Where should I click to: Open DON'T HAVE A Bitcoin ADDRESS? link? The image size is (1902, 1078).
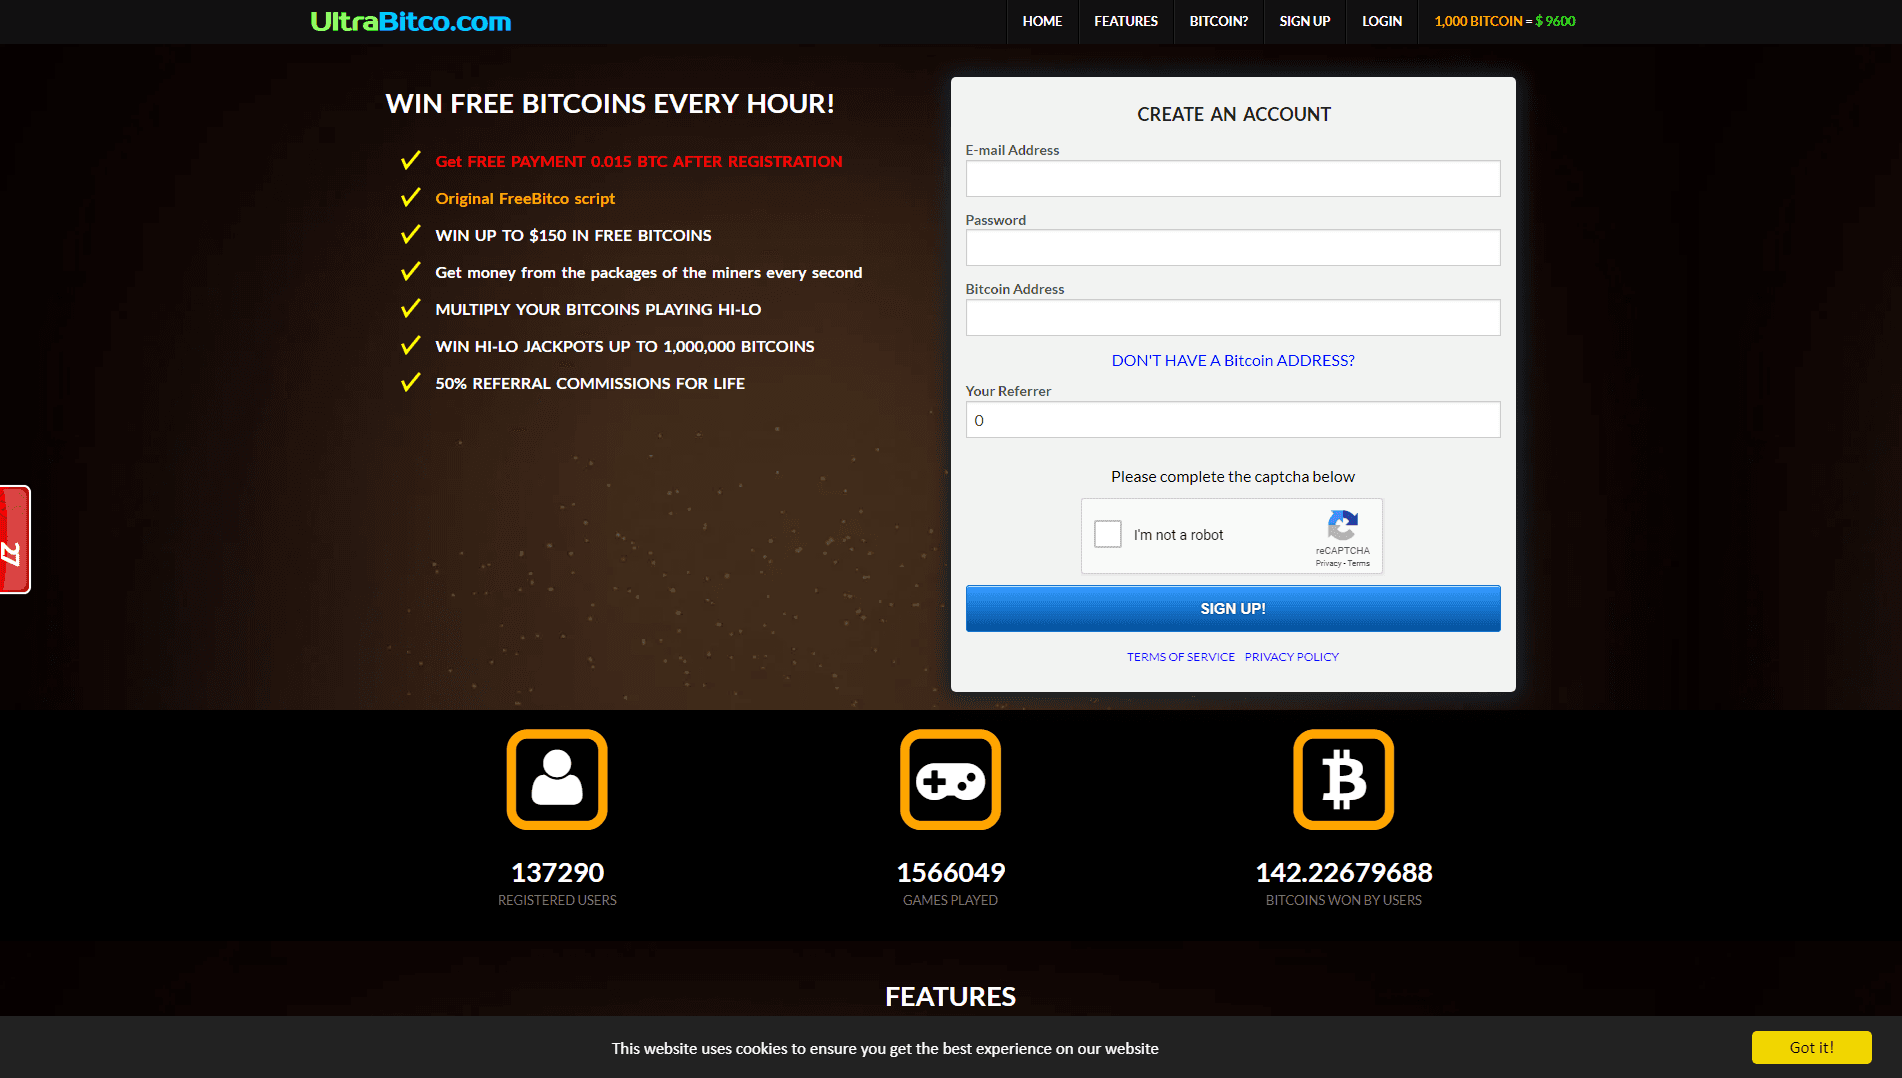(x=1232, y=360)
